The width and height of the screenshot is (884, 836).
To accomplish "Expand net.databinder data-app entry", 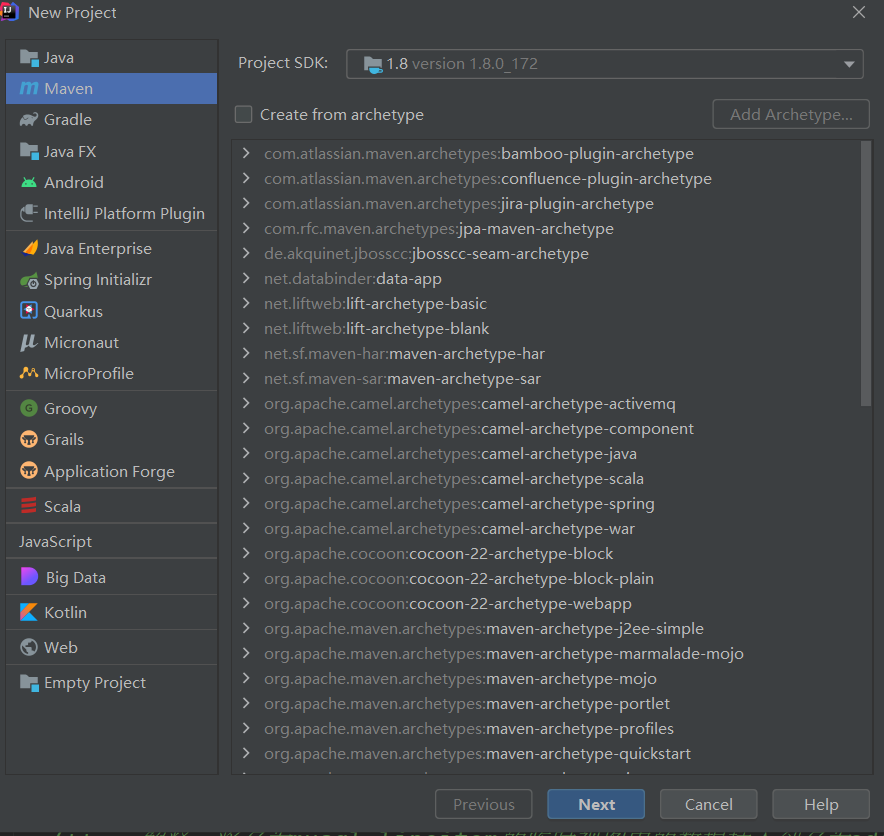I will click(x=246, y=278).
